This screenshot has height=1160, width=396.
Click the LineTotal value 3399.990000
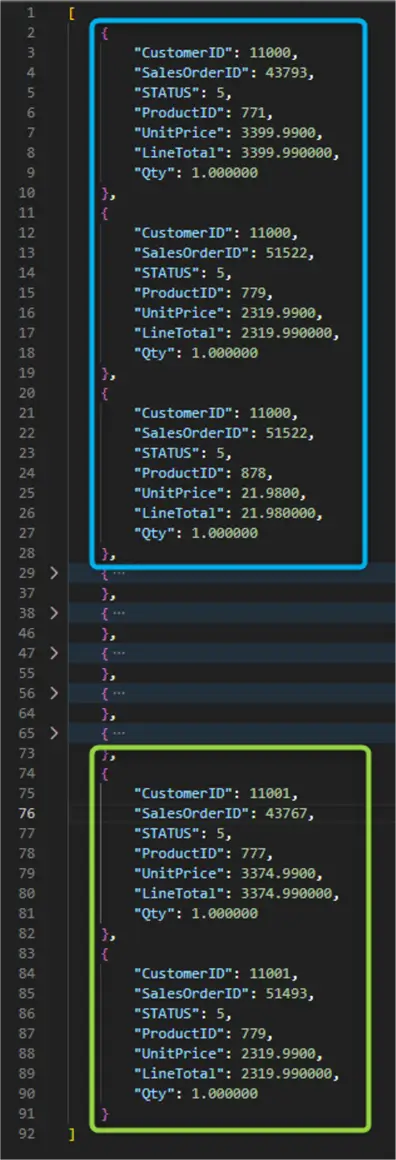(286, 152)
